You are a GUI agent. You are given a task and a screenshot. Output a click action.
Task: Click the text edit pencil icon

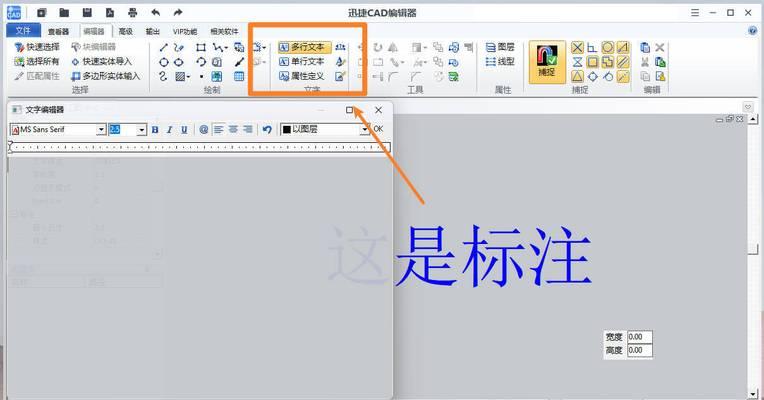click(x=340, y=76)
